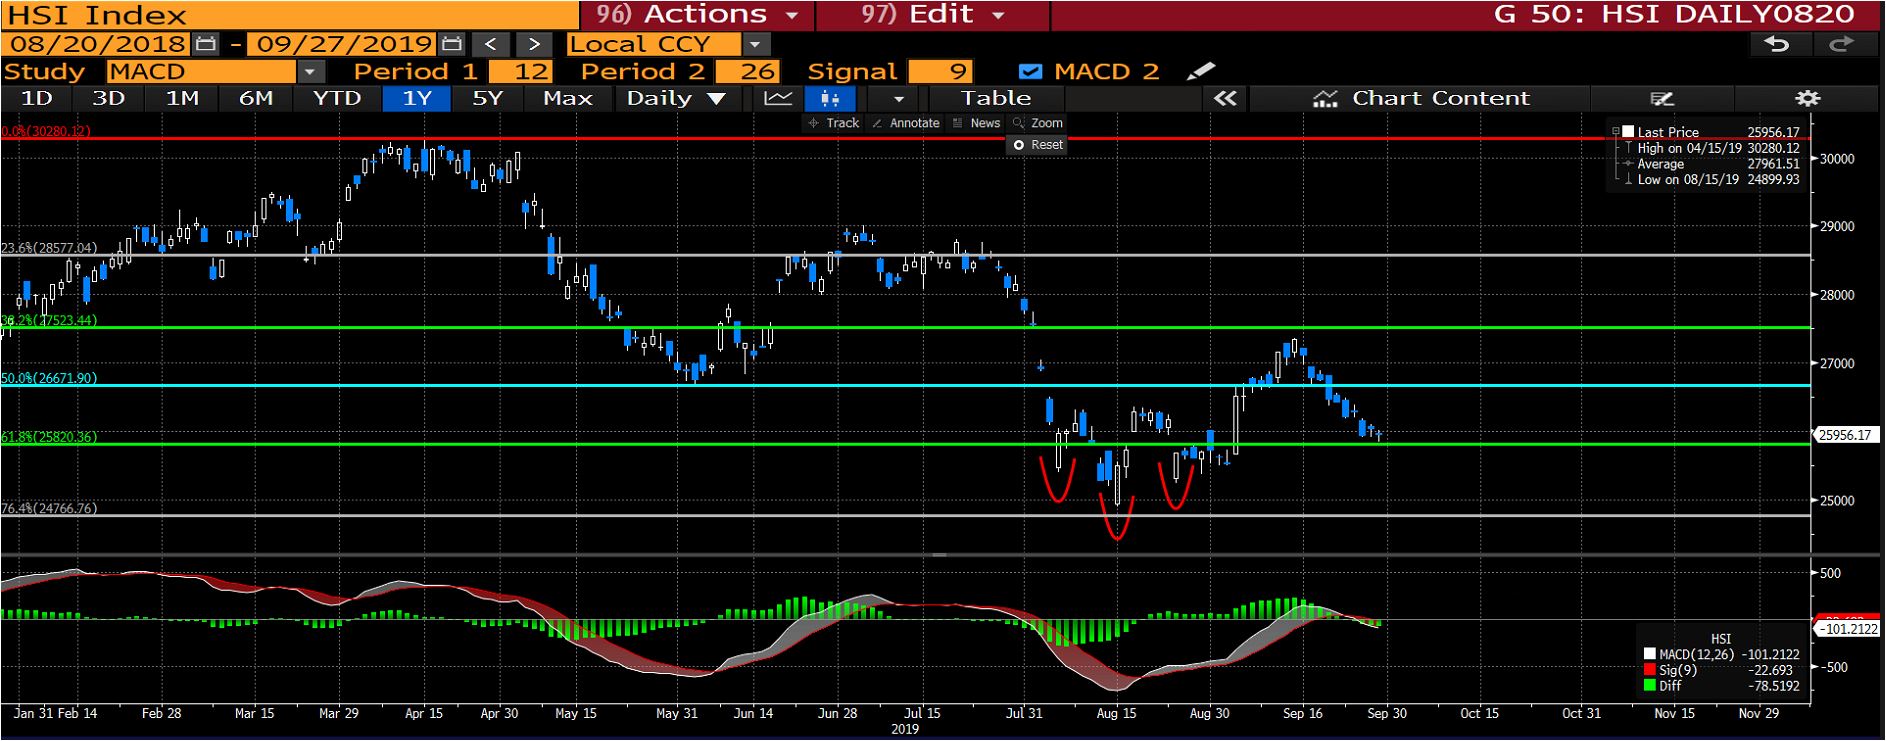The image size is (1886, 741).
Task: Switch to the 5Y time range
Action: pyautogui.click(x=487, y=98)
